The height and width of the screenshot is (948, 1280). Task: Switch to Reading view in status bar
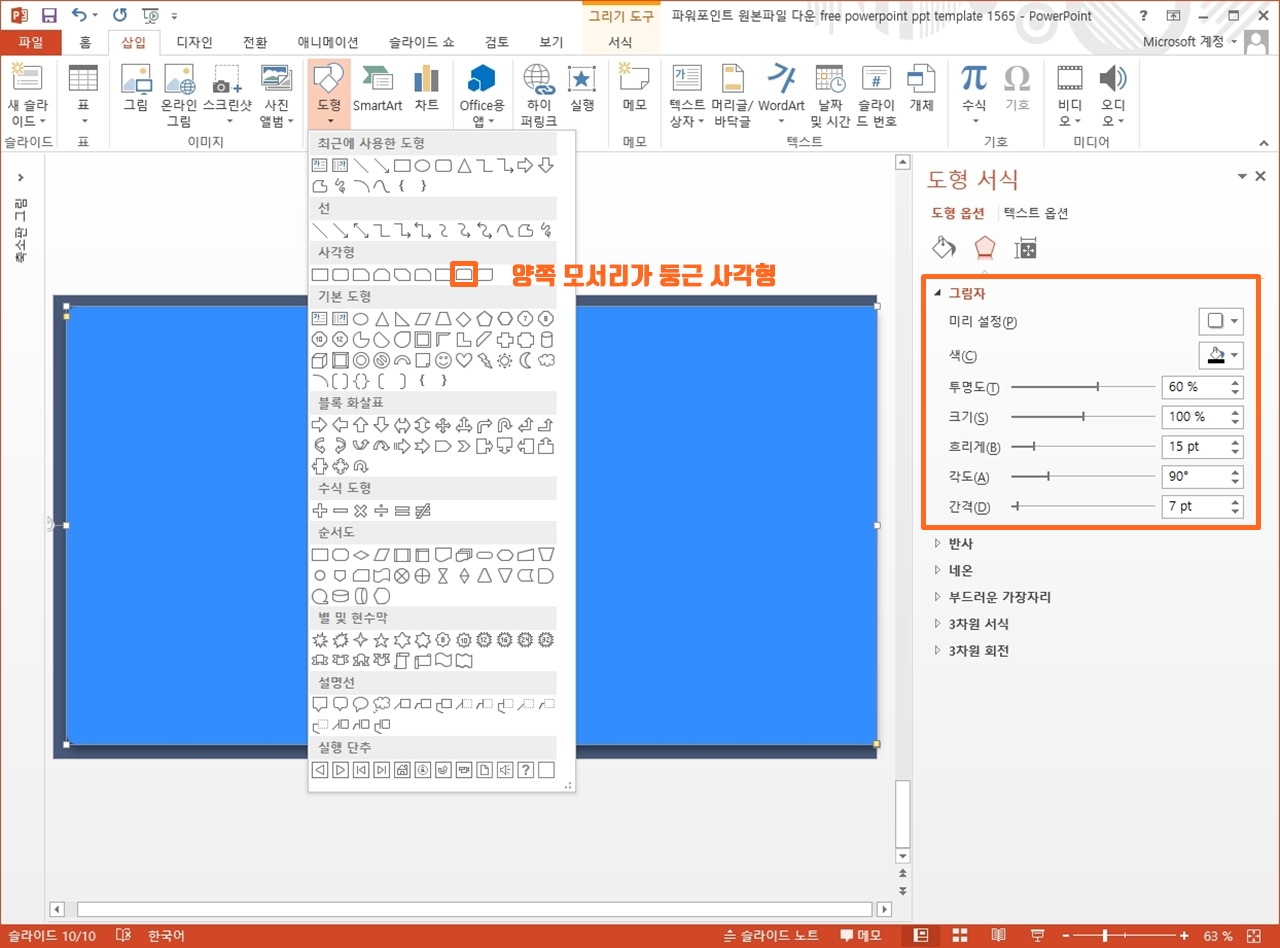[x=998, y=936]
